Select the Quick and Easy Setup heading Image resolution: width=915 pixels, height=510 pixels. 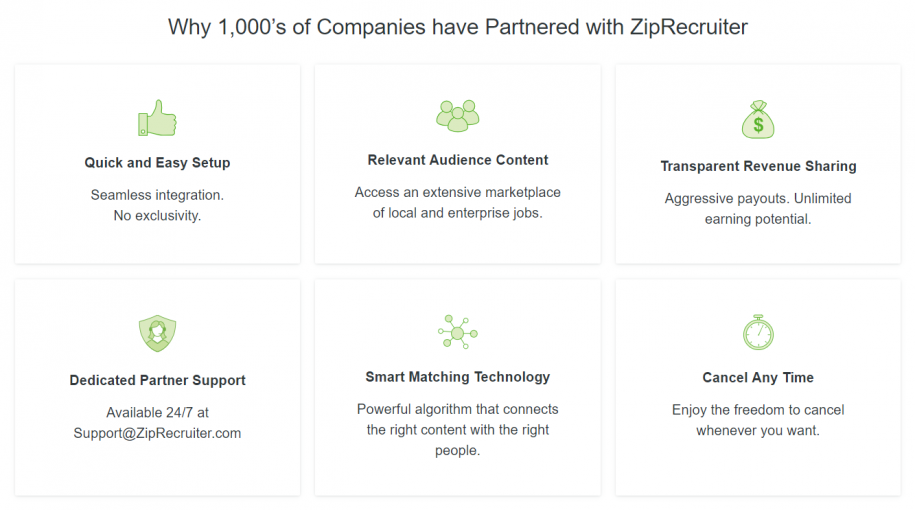tap(157, 163)
